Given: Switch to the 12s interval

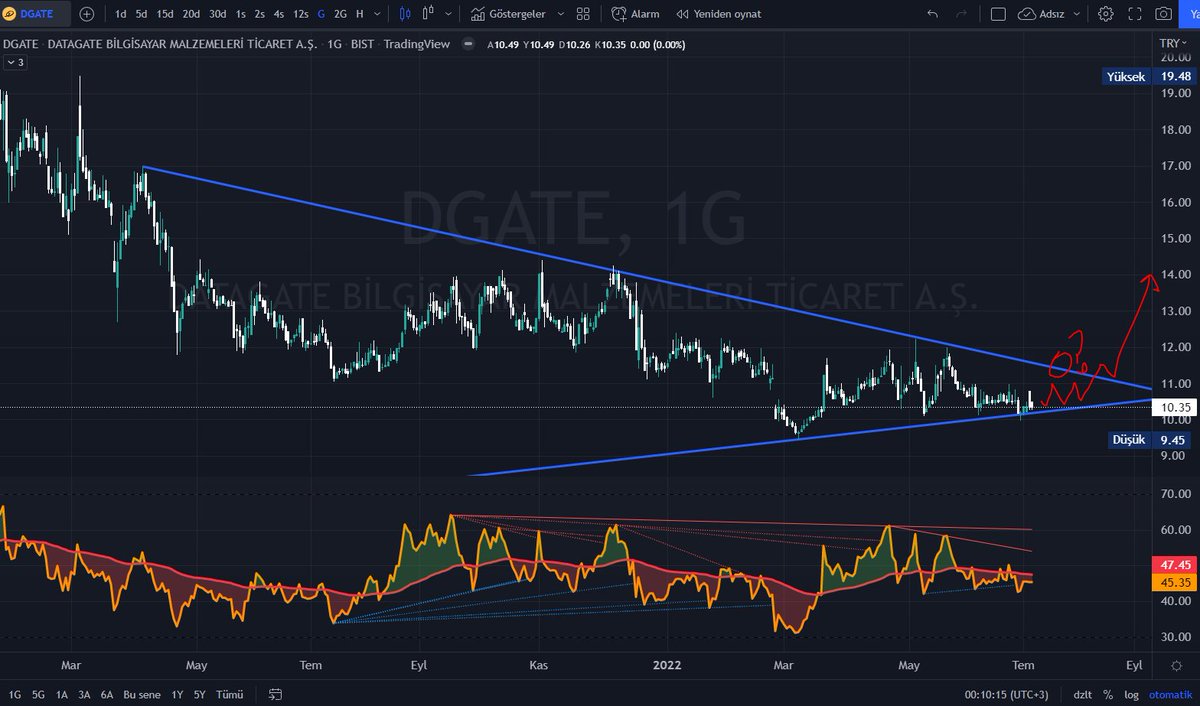Looking at the screenshot, I should tap(300, 14).
